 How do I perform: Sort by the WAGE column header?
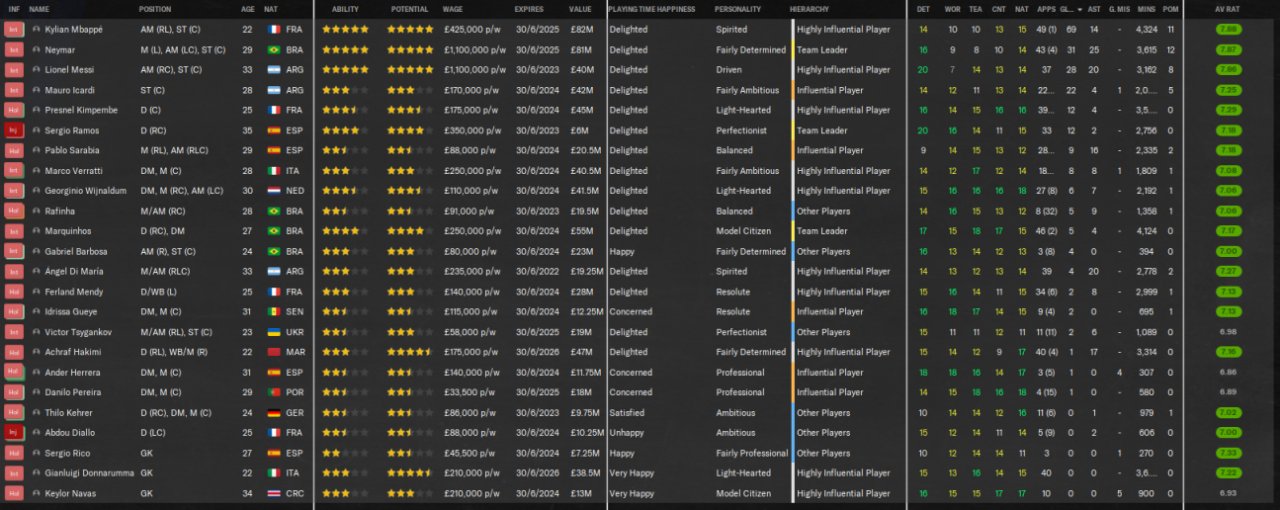tap(453, 9)
